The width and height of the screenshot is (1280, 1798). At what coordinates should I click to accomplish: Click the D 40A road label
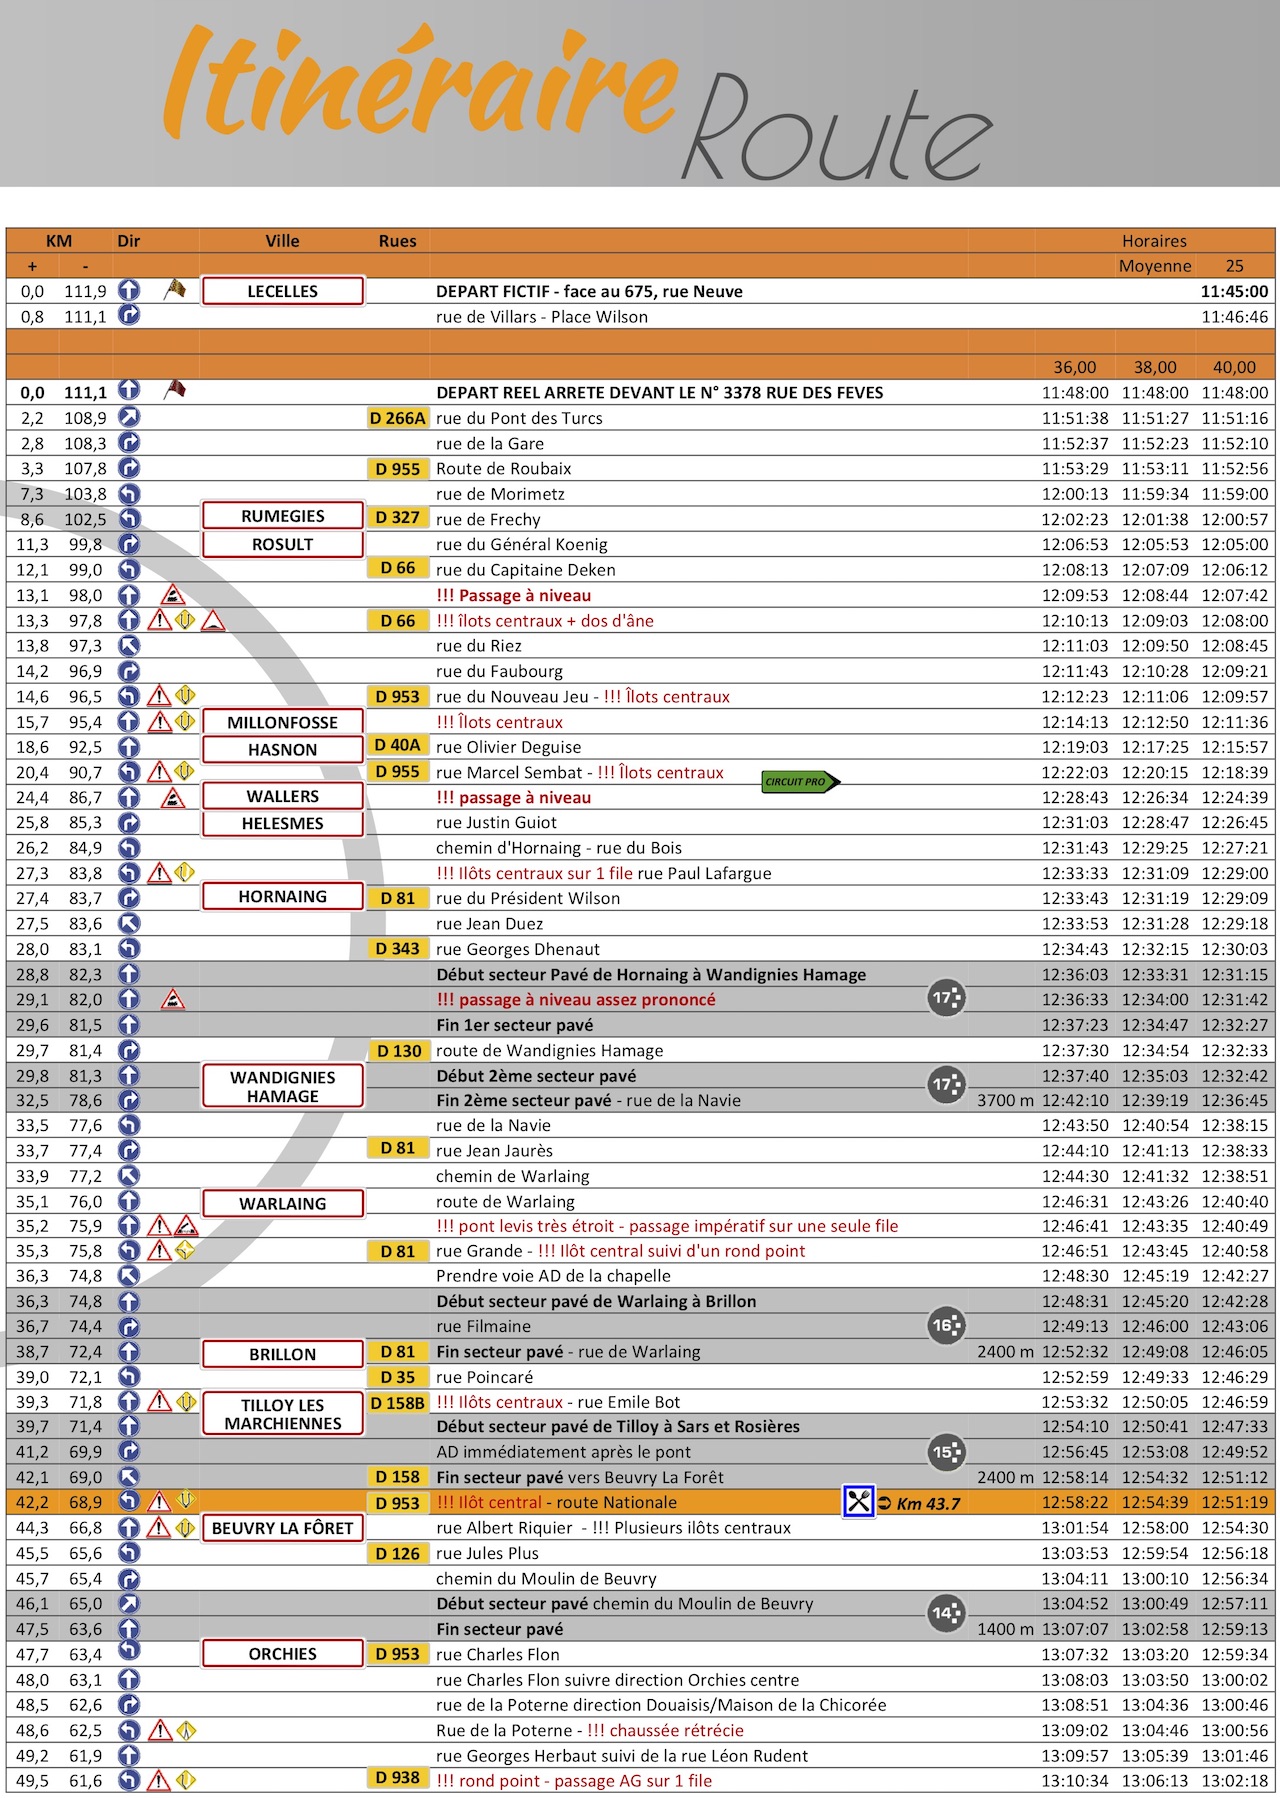397,745
